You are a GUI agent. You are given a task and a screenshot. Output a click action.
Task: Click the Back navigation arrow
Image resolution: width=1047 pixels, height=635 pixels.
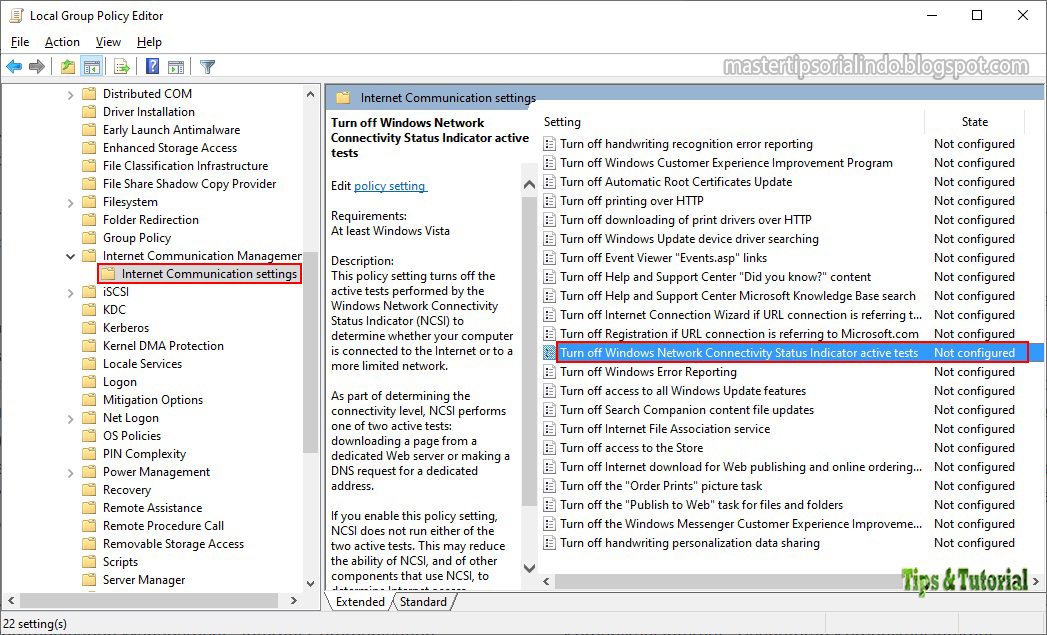click(13, 66)
